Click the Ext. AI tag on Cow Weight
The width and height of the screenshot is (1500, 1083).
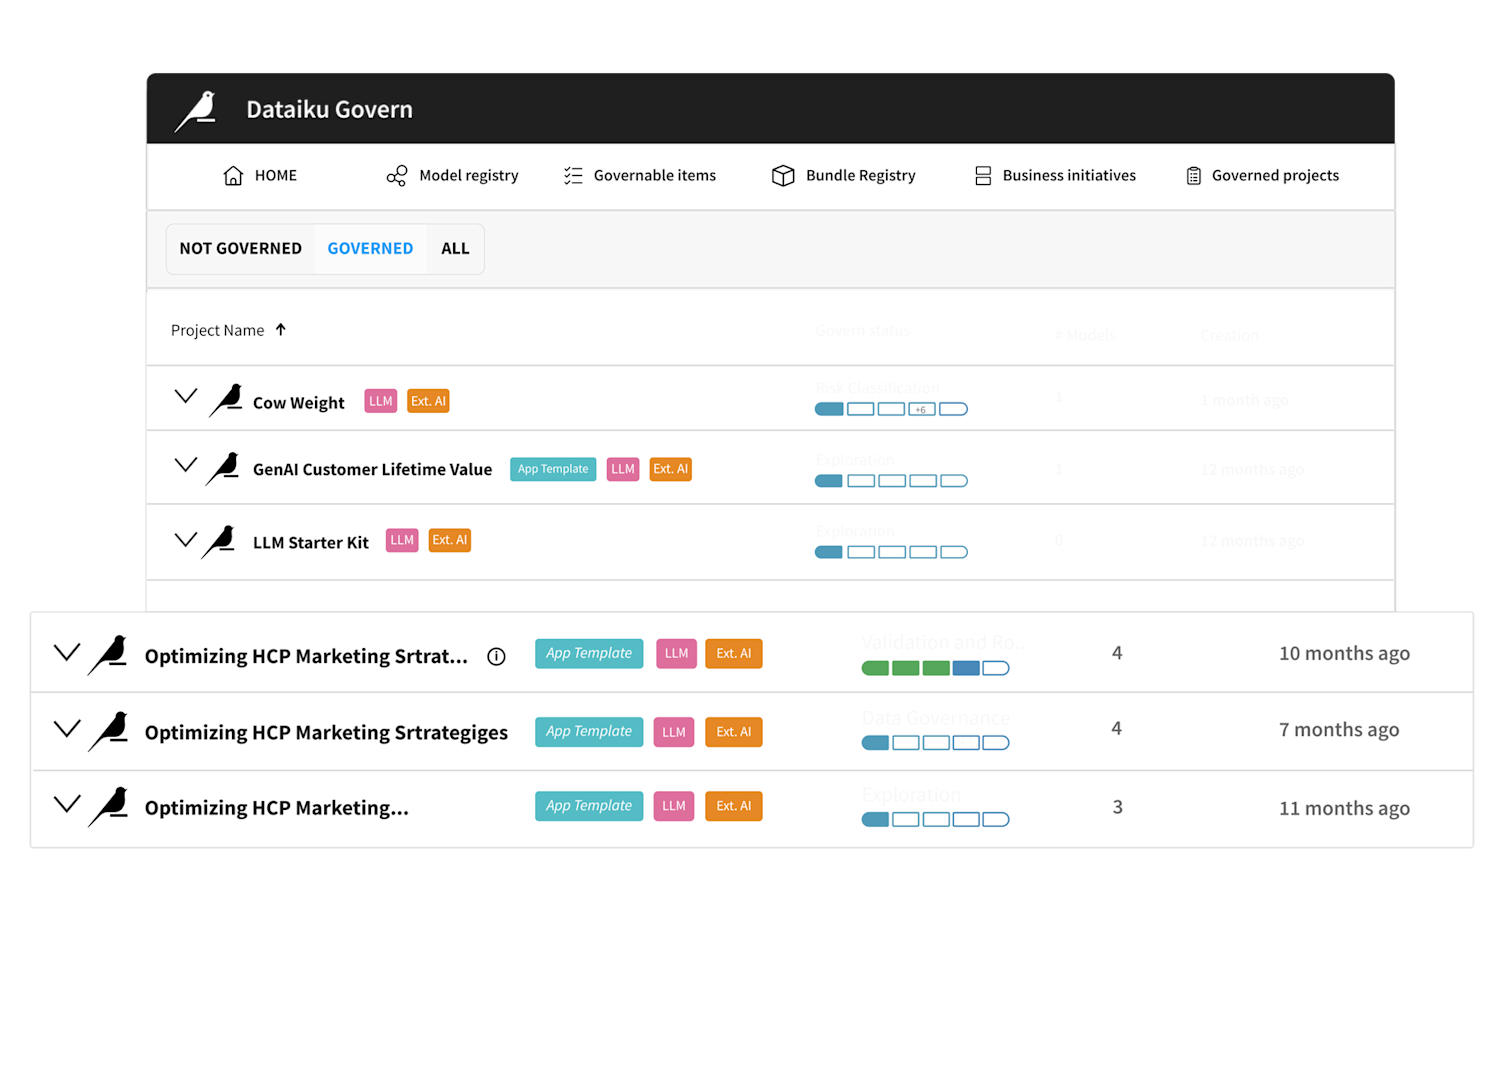click(428, 401)
